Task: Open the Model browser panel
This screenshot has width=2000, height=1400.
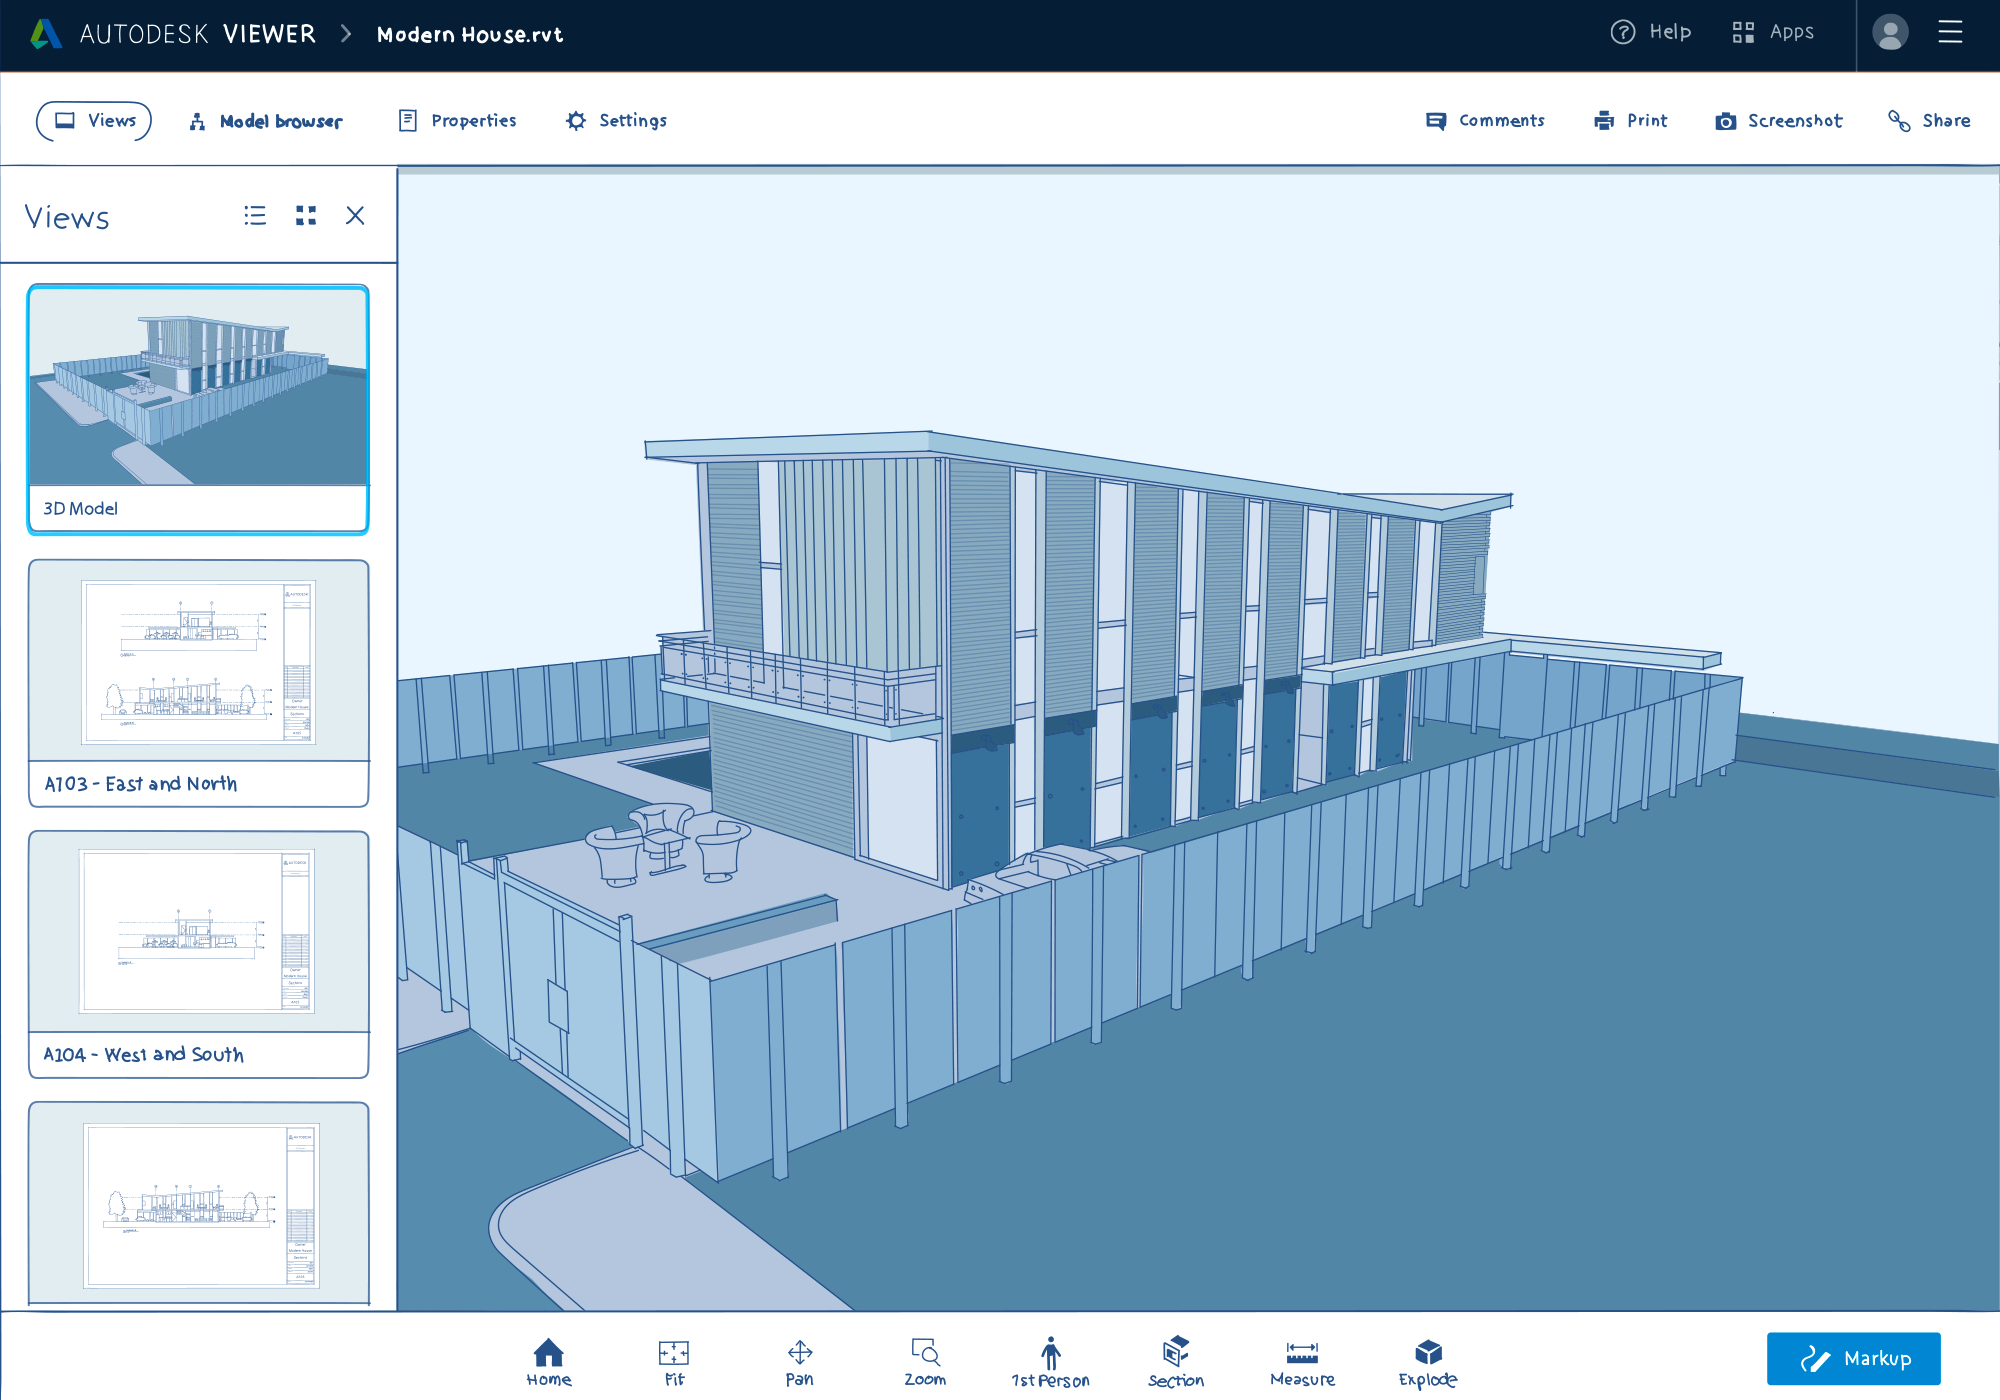Action: (x=266, y=121)
